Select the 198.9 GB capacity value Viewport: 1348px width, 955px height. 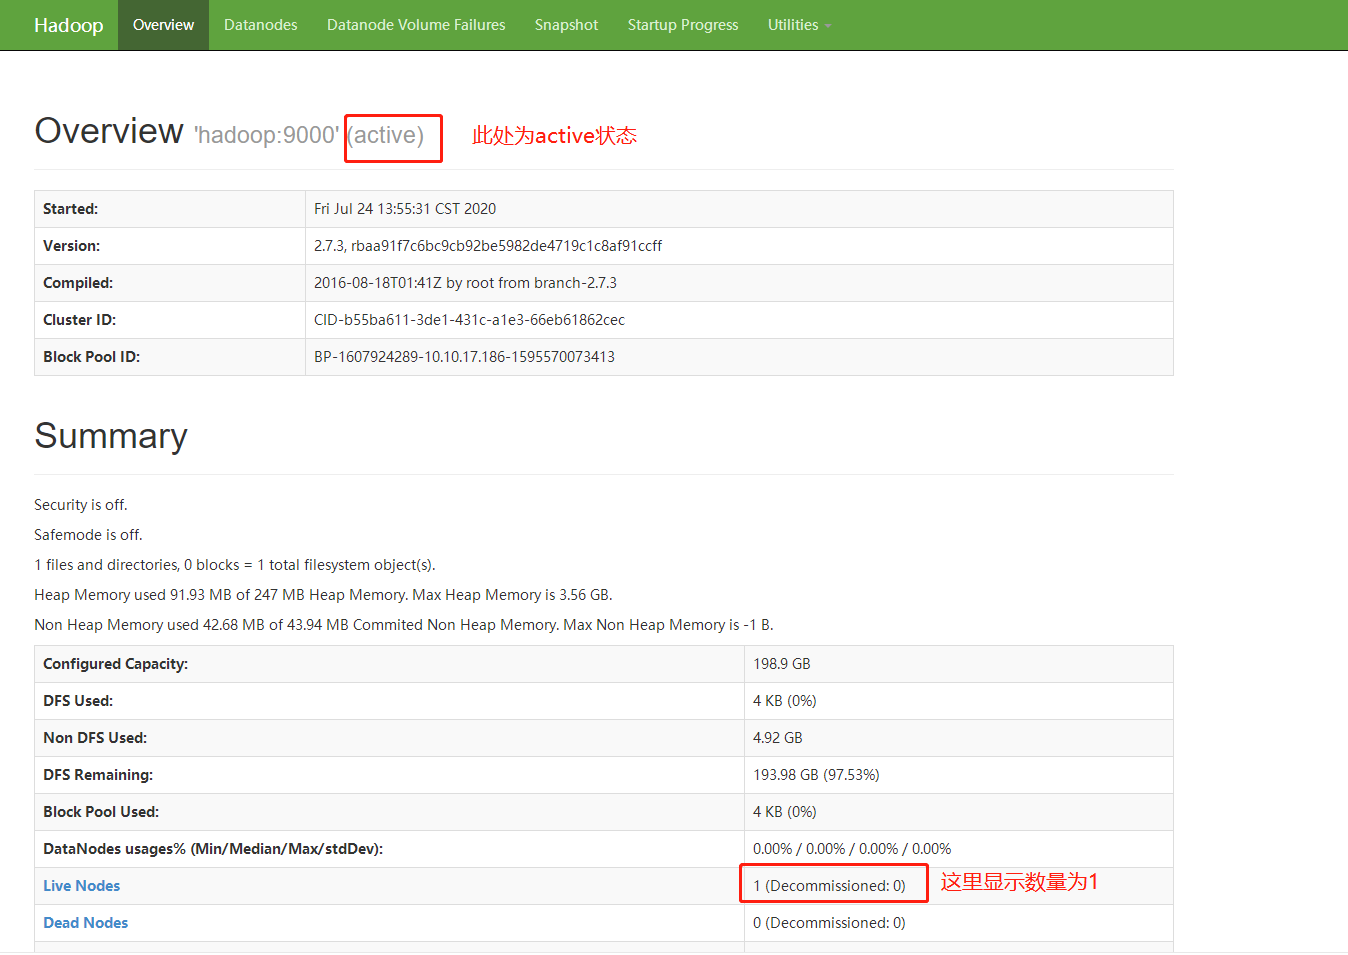tap(782, 664)
